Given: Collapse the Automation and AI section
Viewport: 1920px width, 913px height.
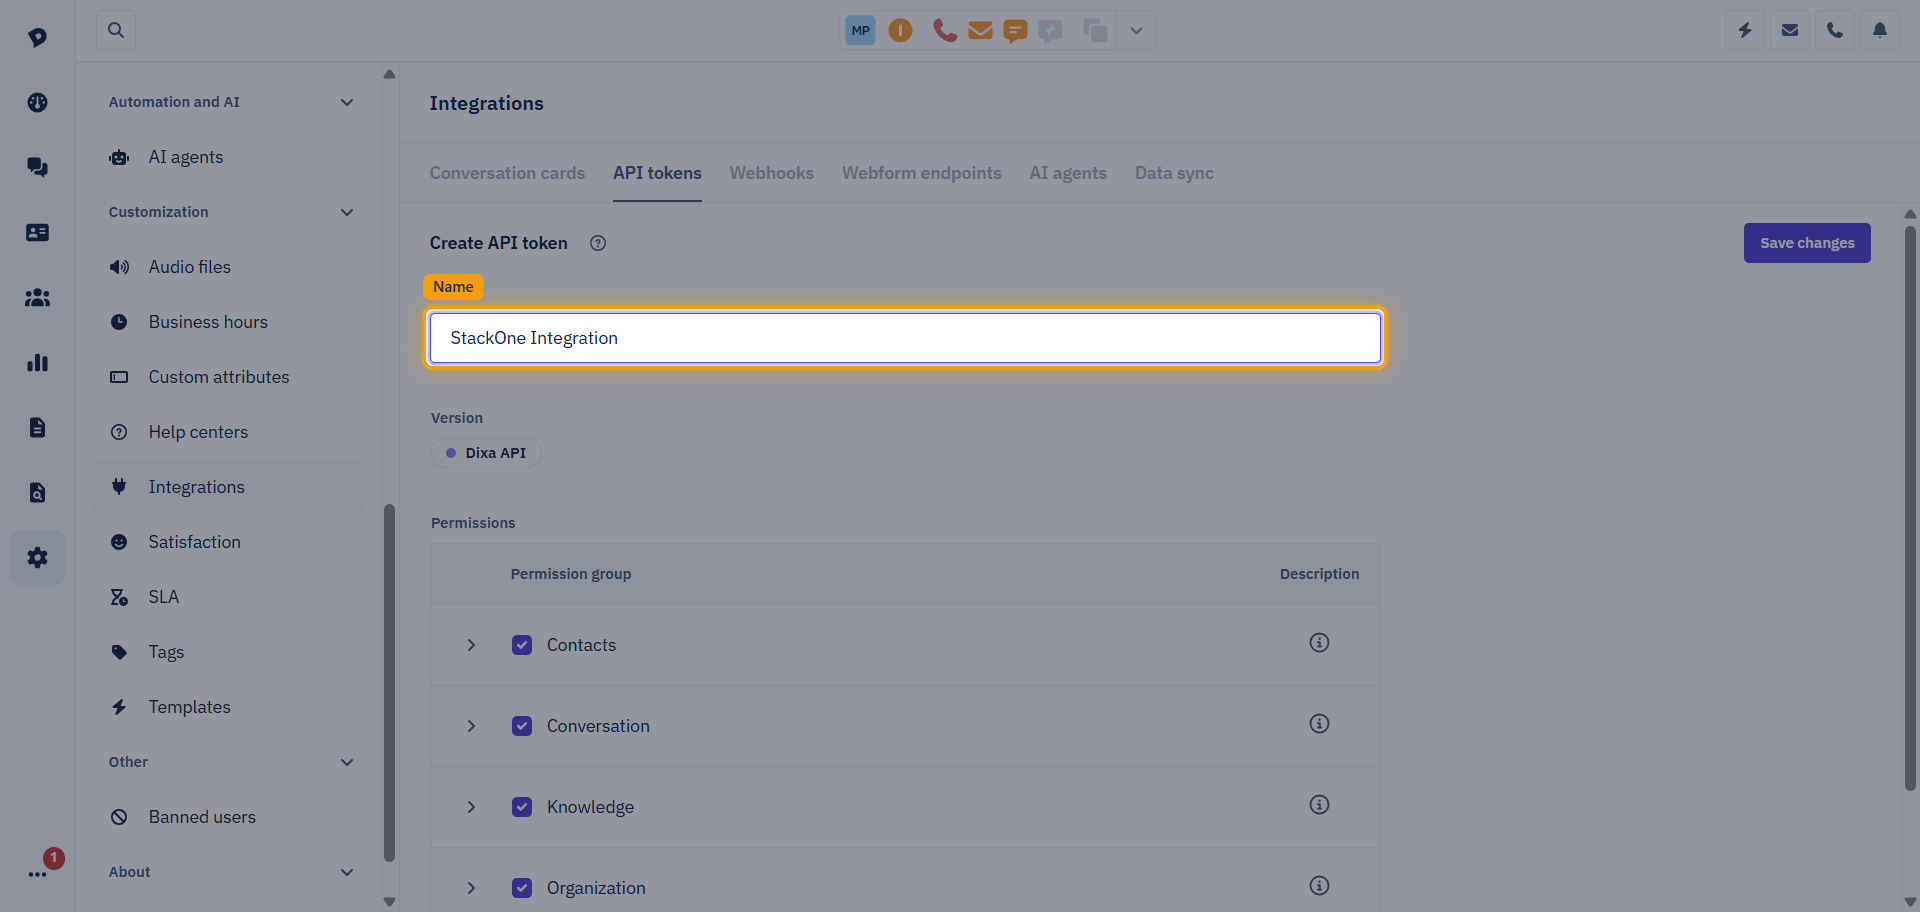Looking at the screenshot, I should (347, 102).
